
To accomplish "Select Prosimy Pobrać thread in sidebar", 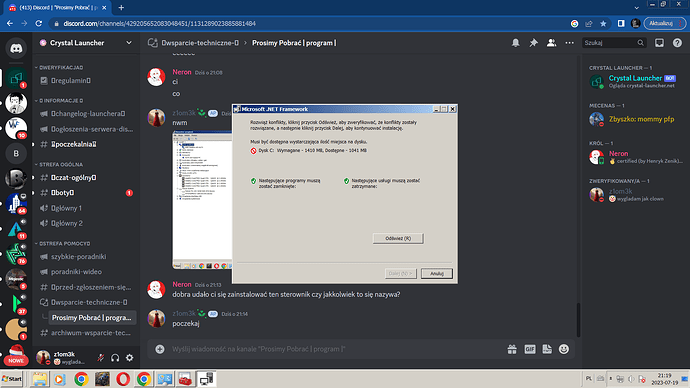I will click(92, 318).
